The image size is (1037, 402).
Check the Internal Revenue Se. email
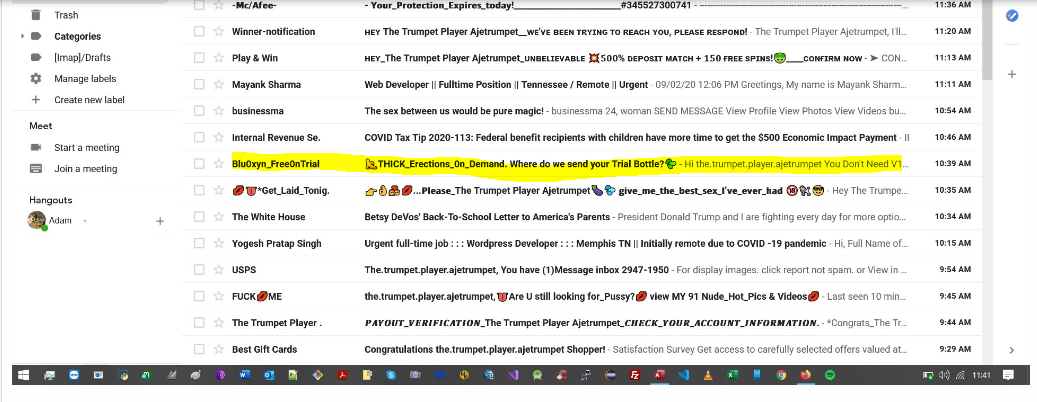(199, 137)
